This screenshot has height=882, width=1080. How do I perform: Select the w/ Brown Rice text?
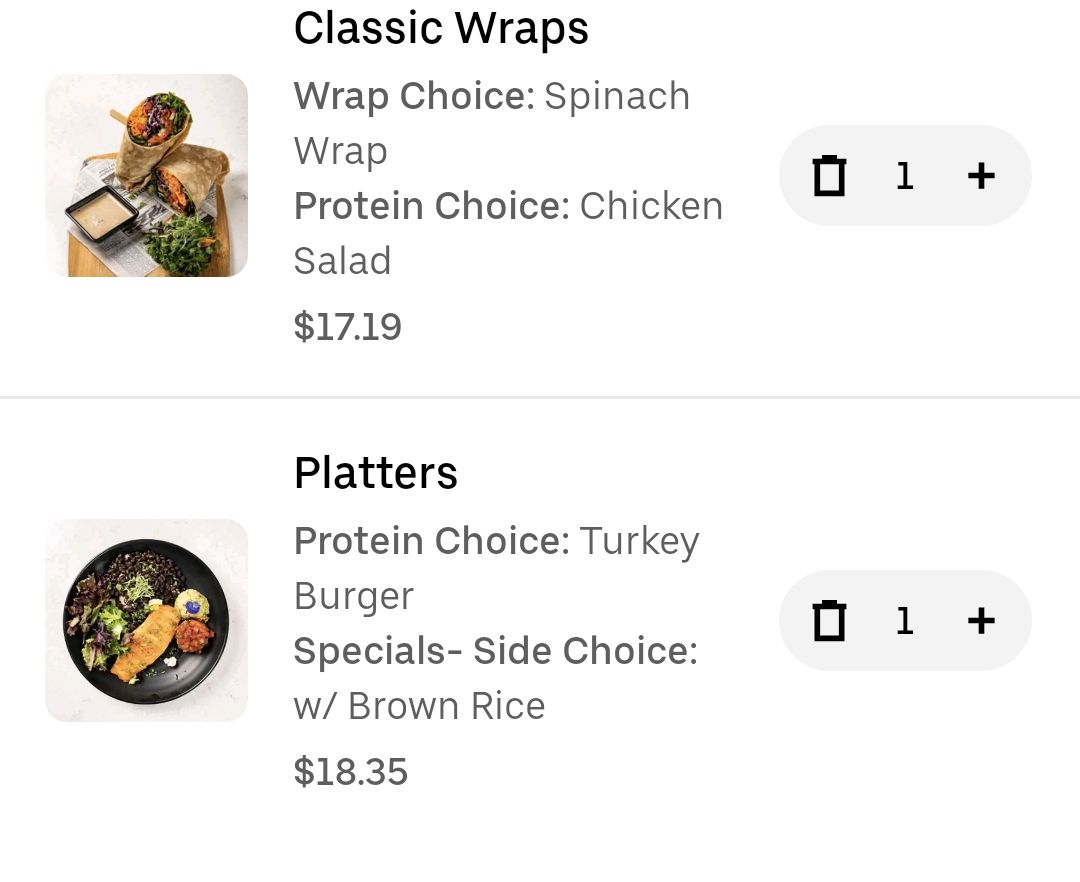pyautogui.click(x=419, y=706)
